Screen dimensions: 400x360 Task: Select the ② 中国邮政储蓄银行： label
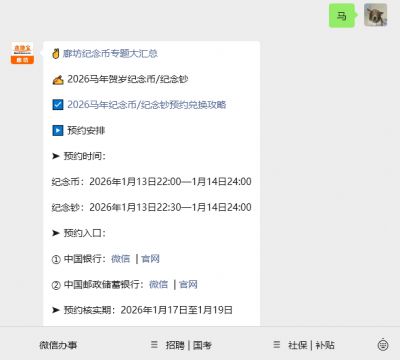point(98,284)
